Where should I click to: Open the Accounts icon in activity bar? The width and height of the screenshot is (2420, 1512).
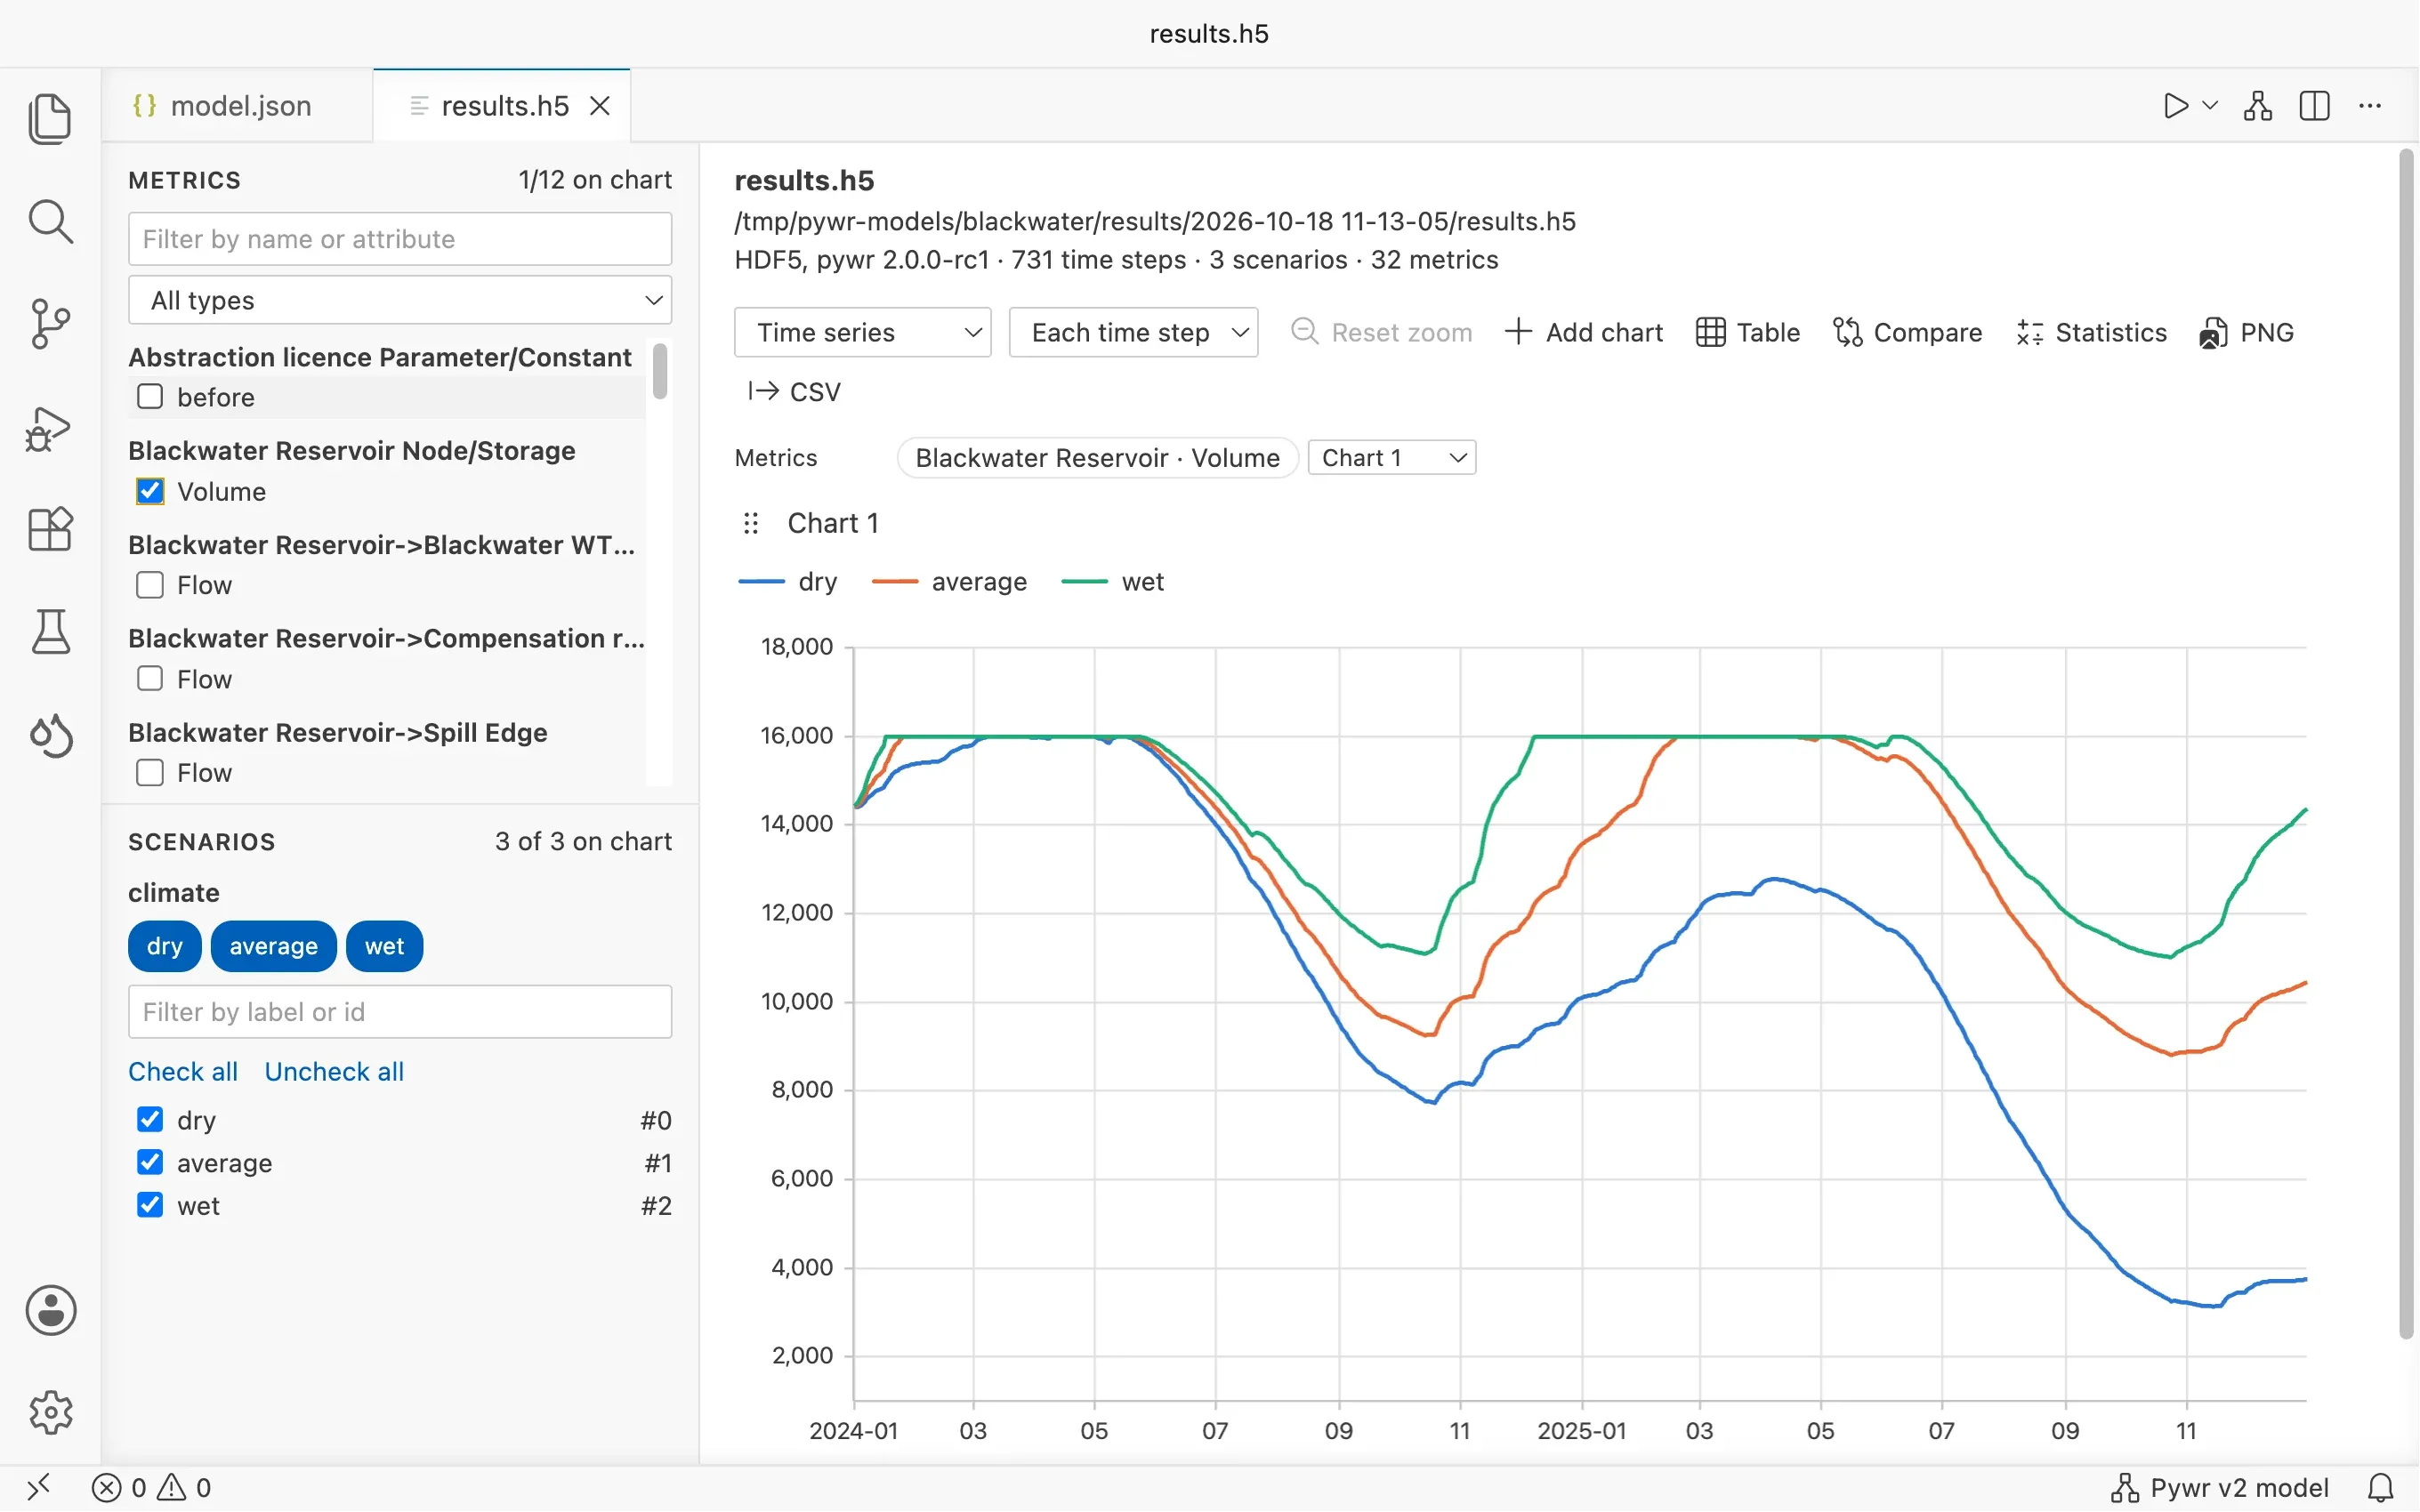50,1310
